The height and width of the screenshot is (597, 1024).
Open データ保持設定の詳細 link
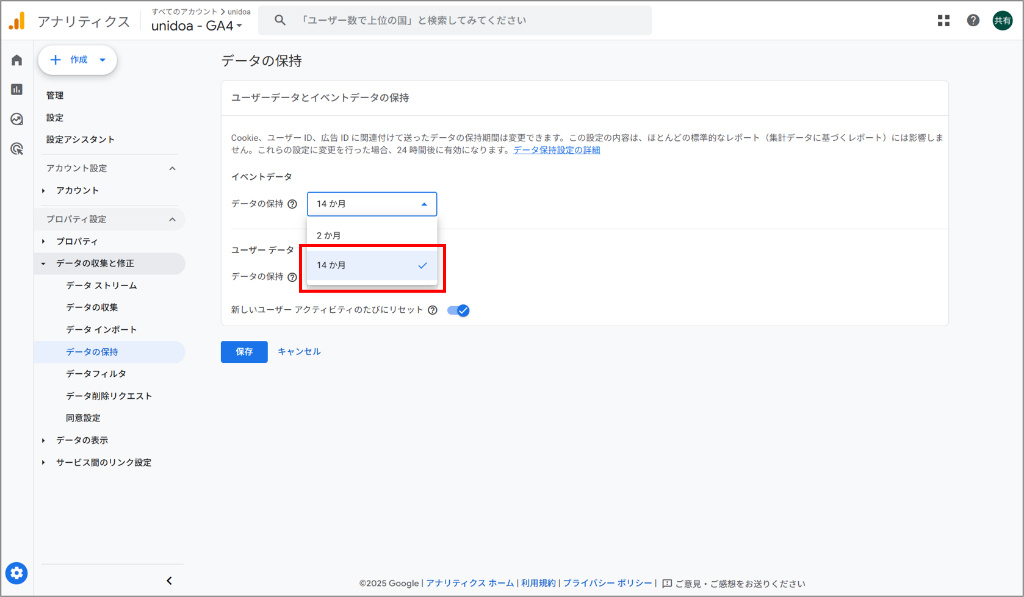tap(556, 150)
